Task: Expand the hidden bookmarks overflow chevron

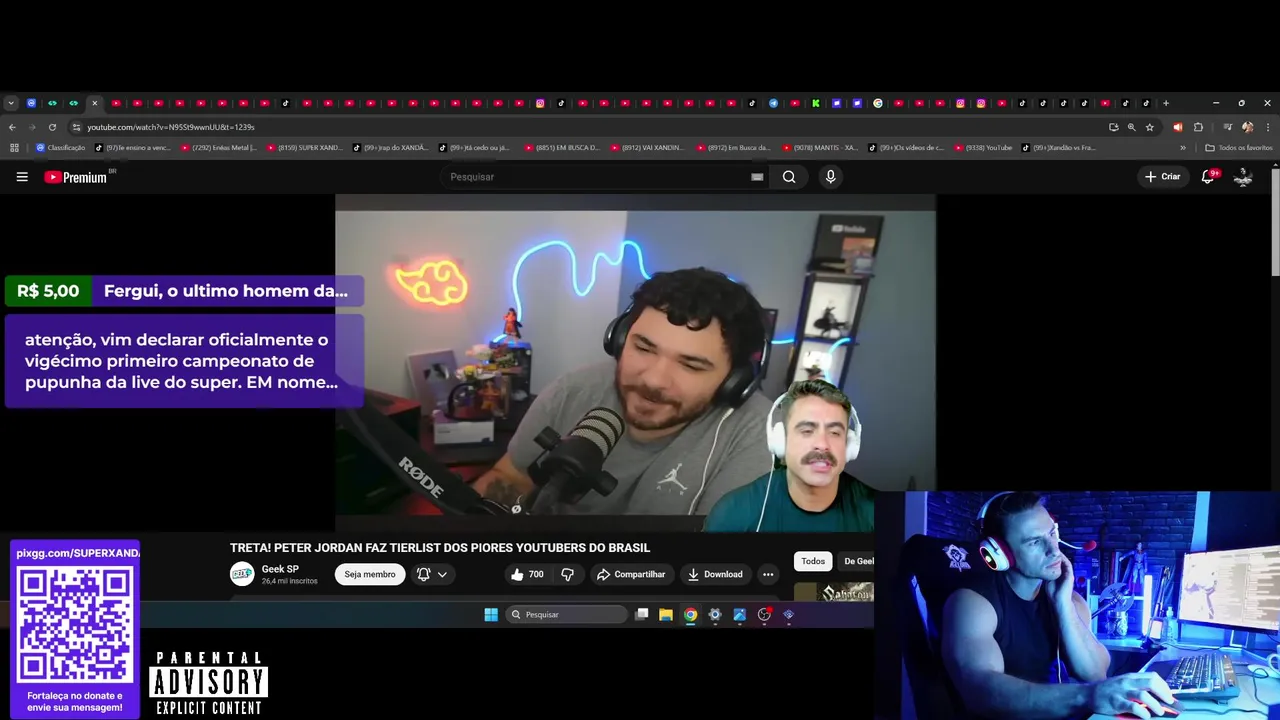Action: coord(1183,148)
